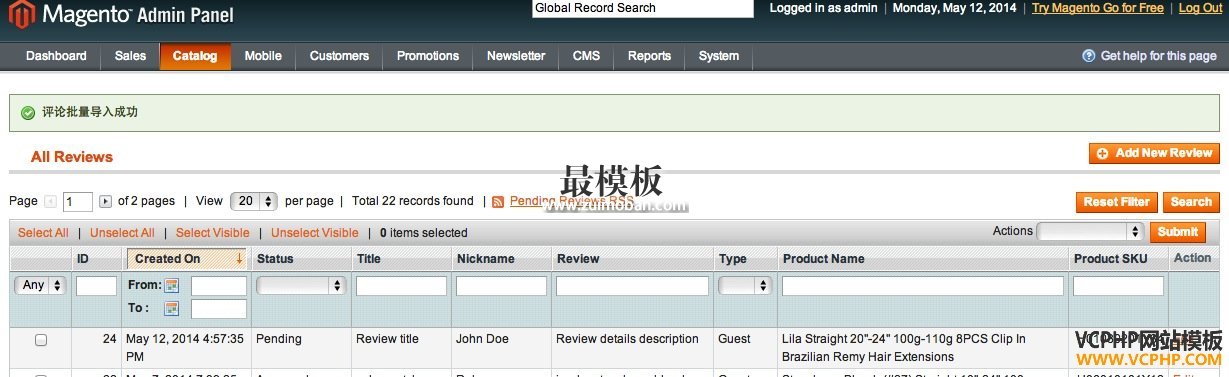Open the Customers menu
This screenshot has width=1229, height=377.
click(x=339, y=56)
